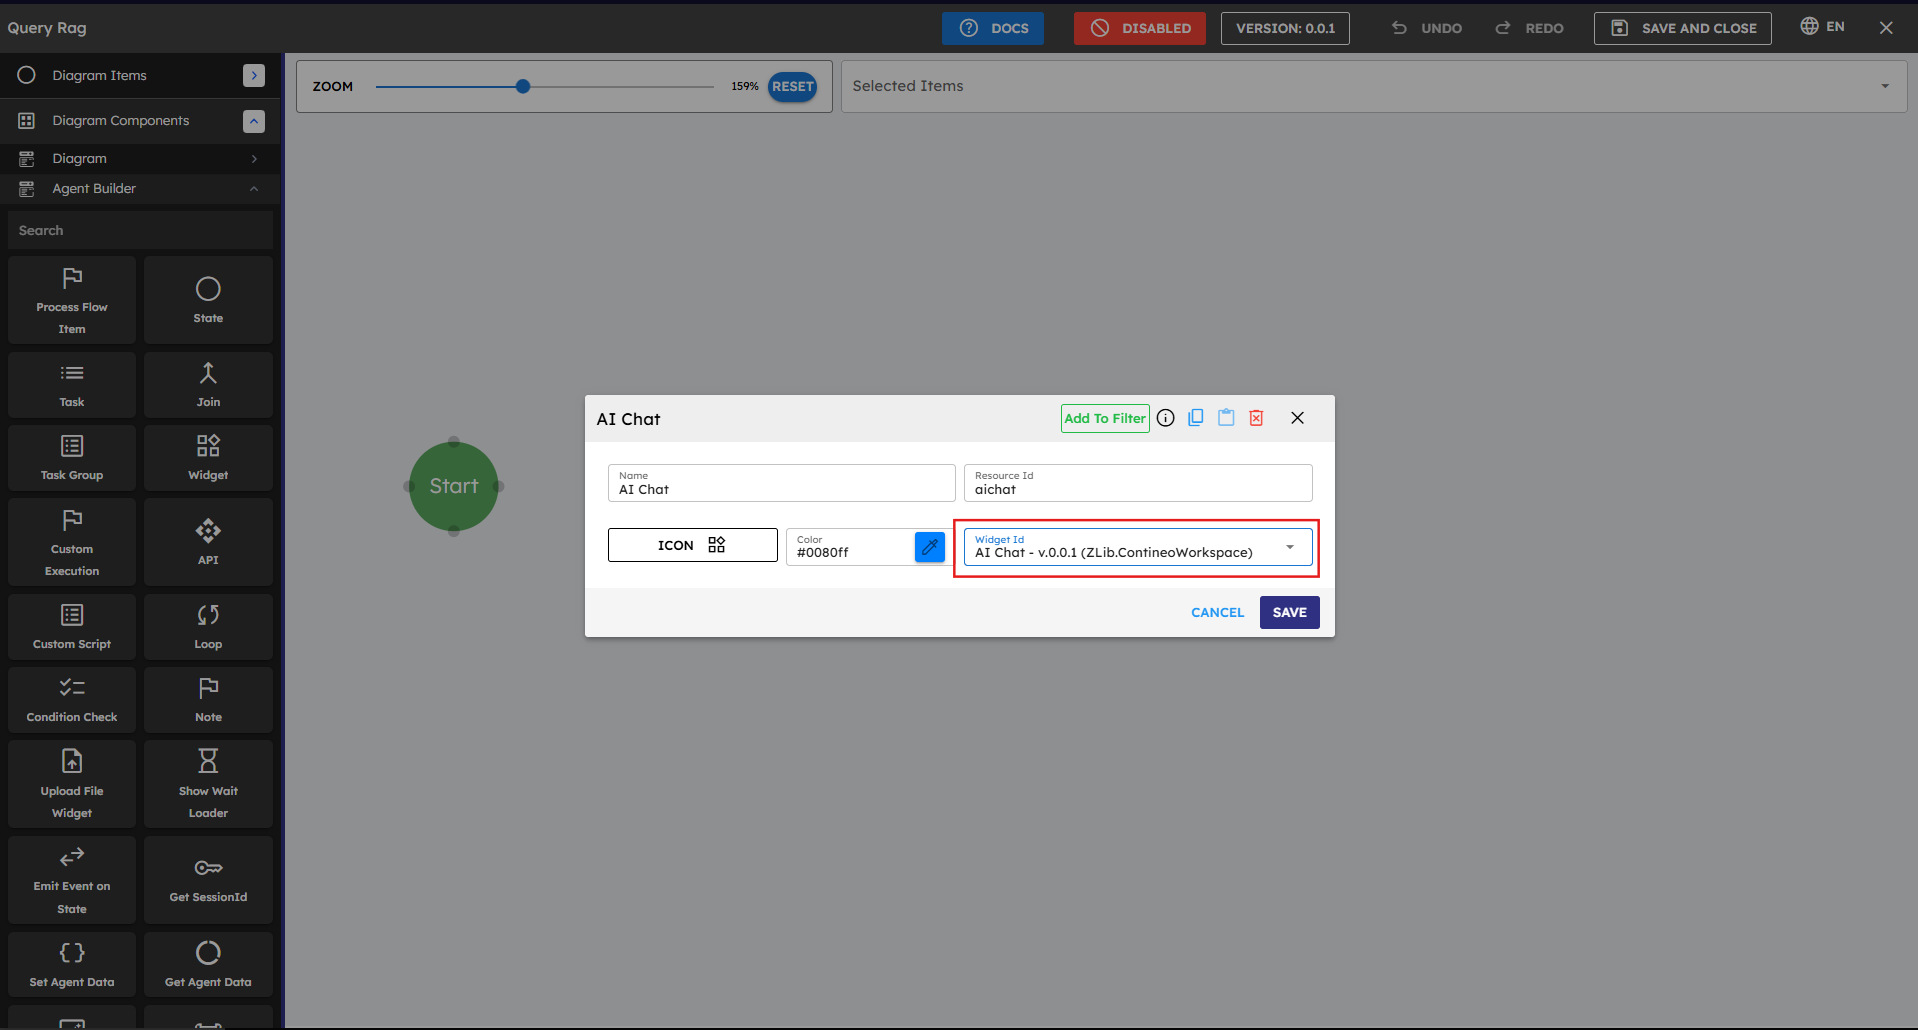
Task: Collapse the Diagram Components panel
Action: (254, 121)
